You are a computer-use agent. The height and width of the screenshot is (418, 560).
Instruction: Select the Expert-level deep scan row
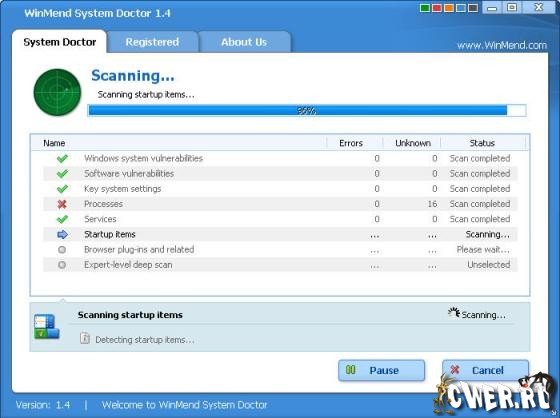coord(280,265)
